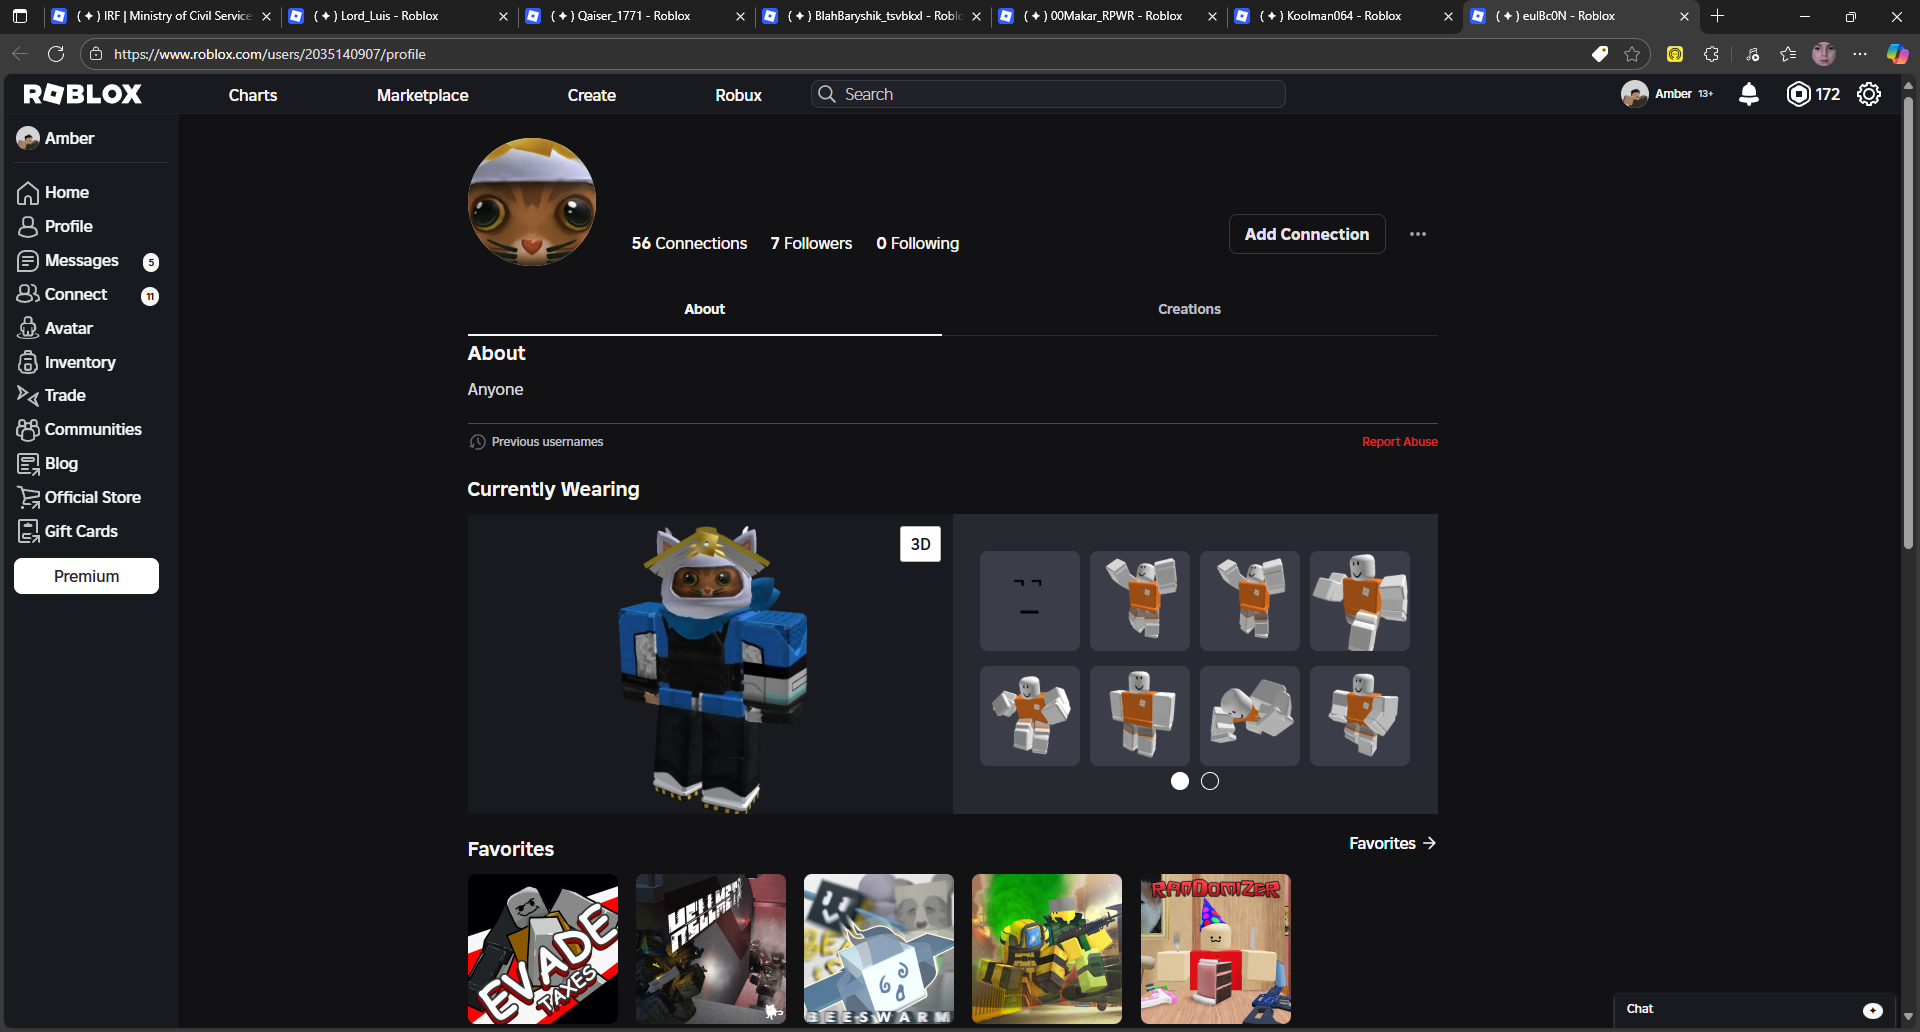Close the eulBc0N browser tab

1684,16
